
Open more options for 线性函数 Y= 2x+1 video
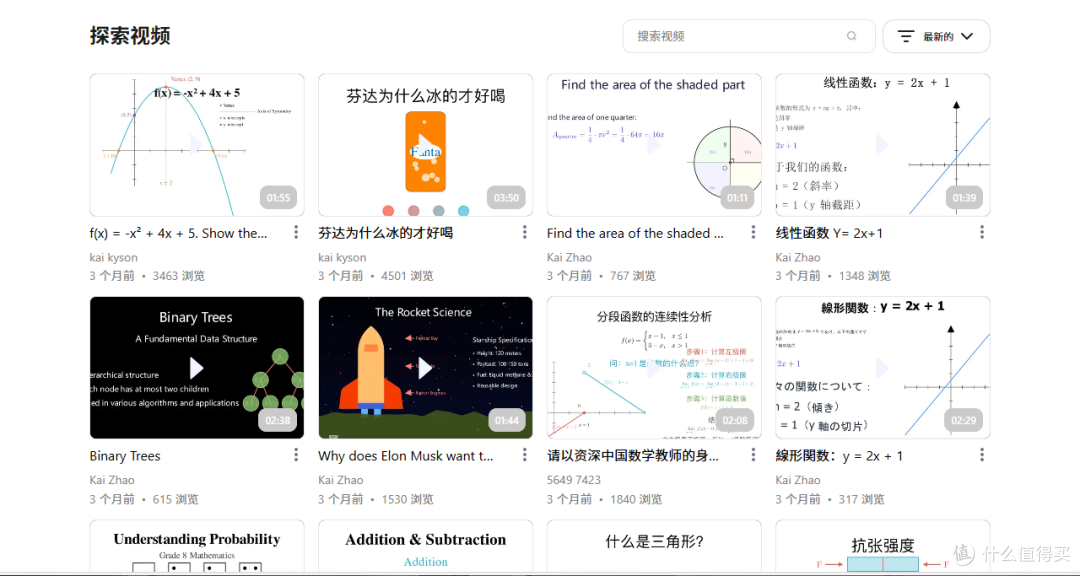(982, 232)
